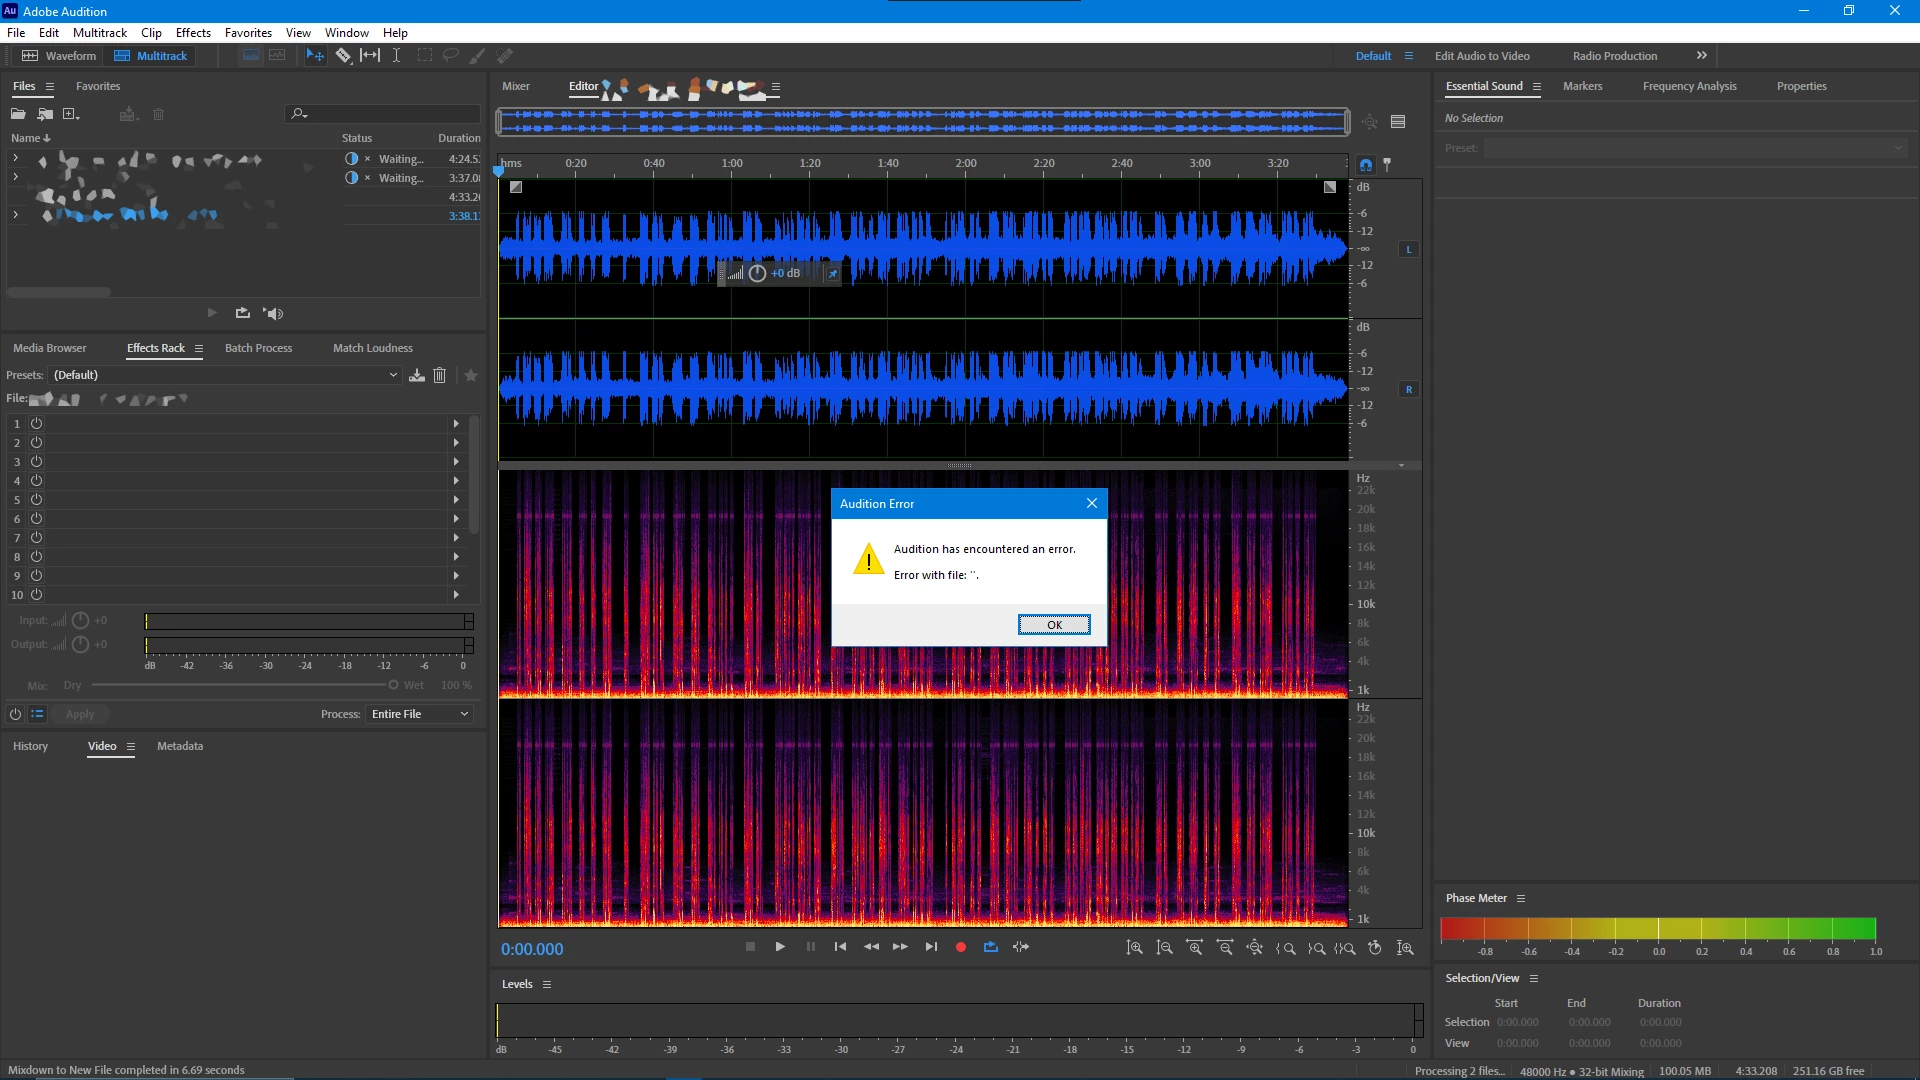This screenshot has height=1080, width=1920.
Task: Open the Effects menu
Action: tap(193, 33)
